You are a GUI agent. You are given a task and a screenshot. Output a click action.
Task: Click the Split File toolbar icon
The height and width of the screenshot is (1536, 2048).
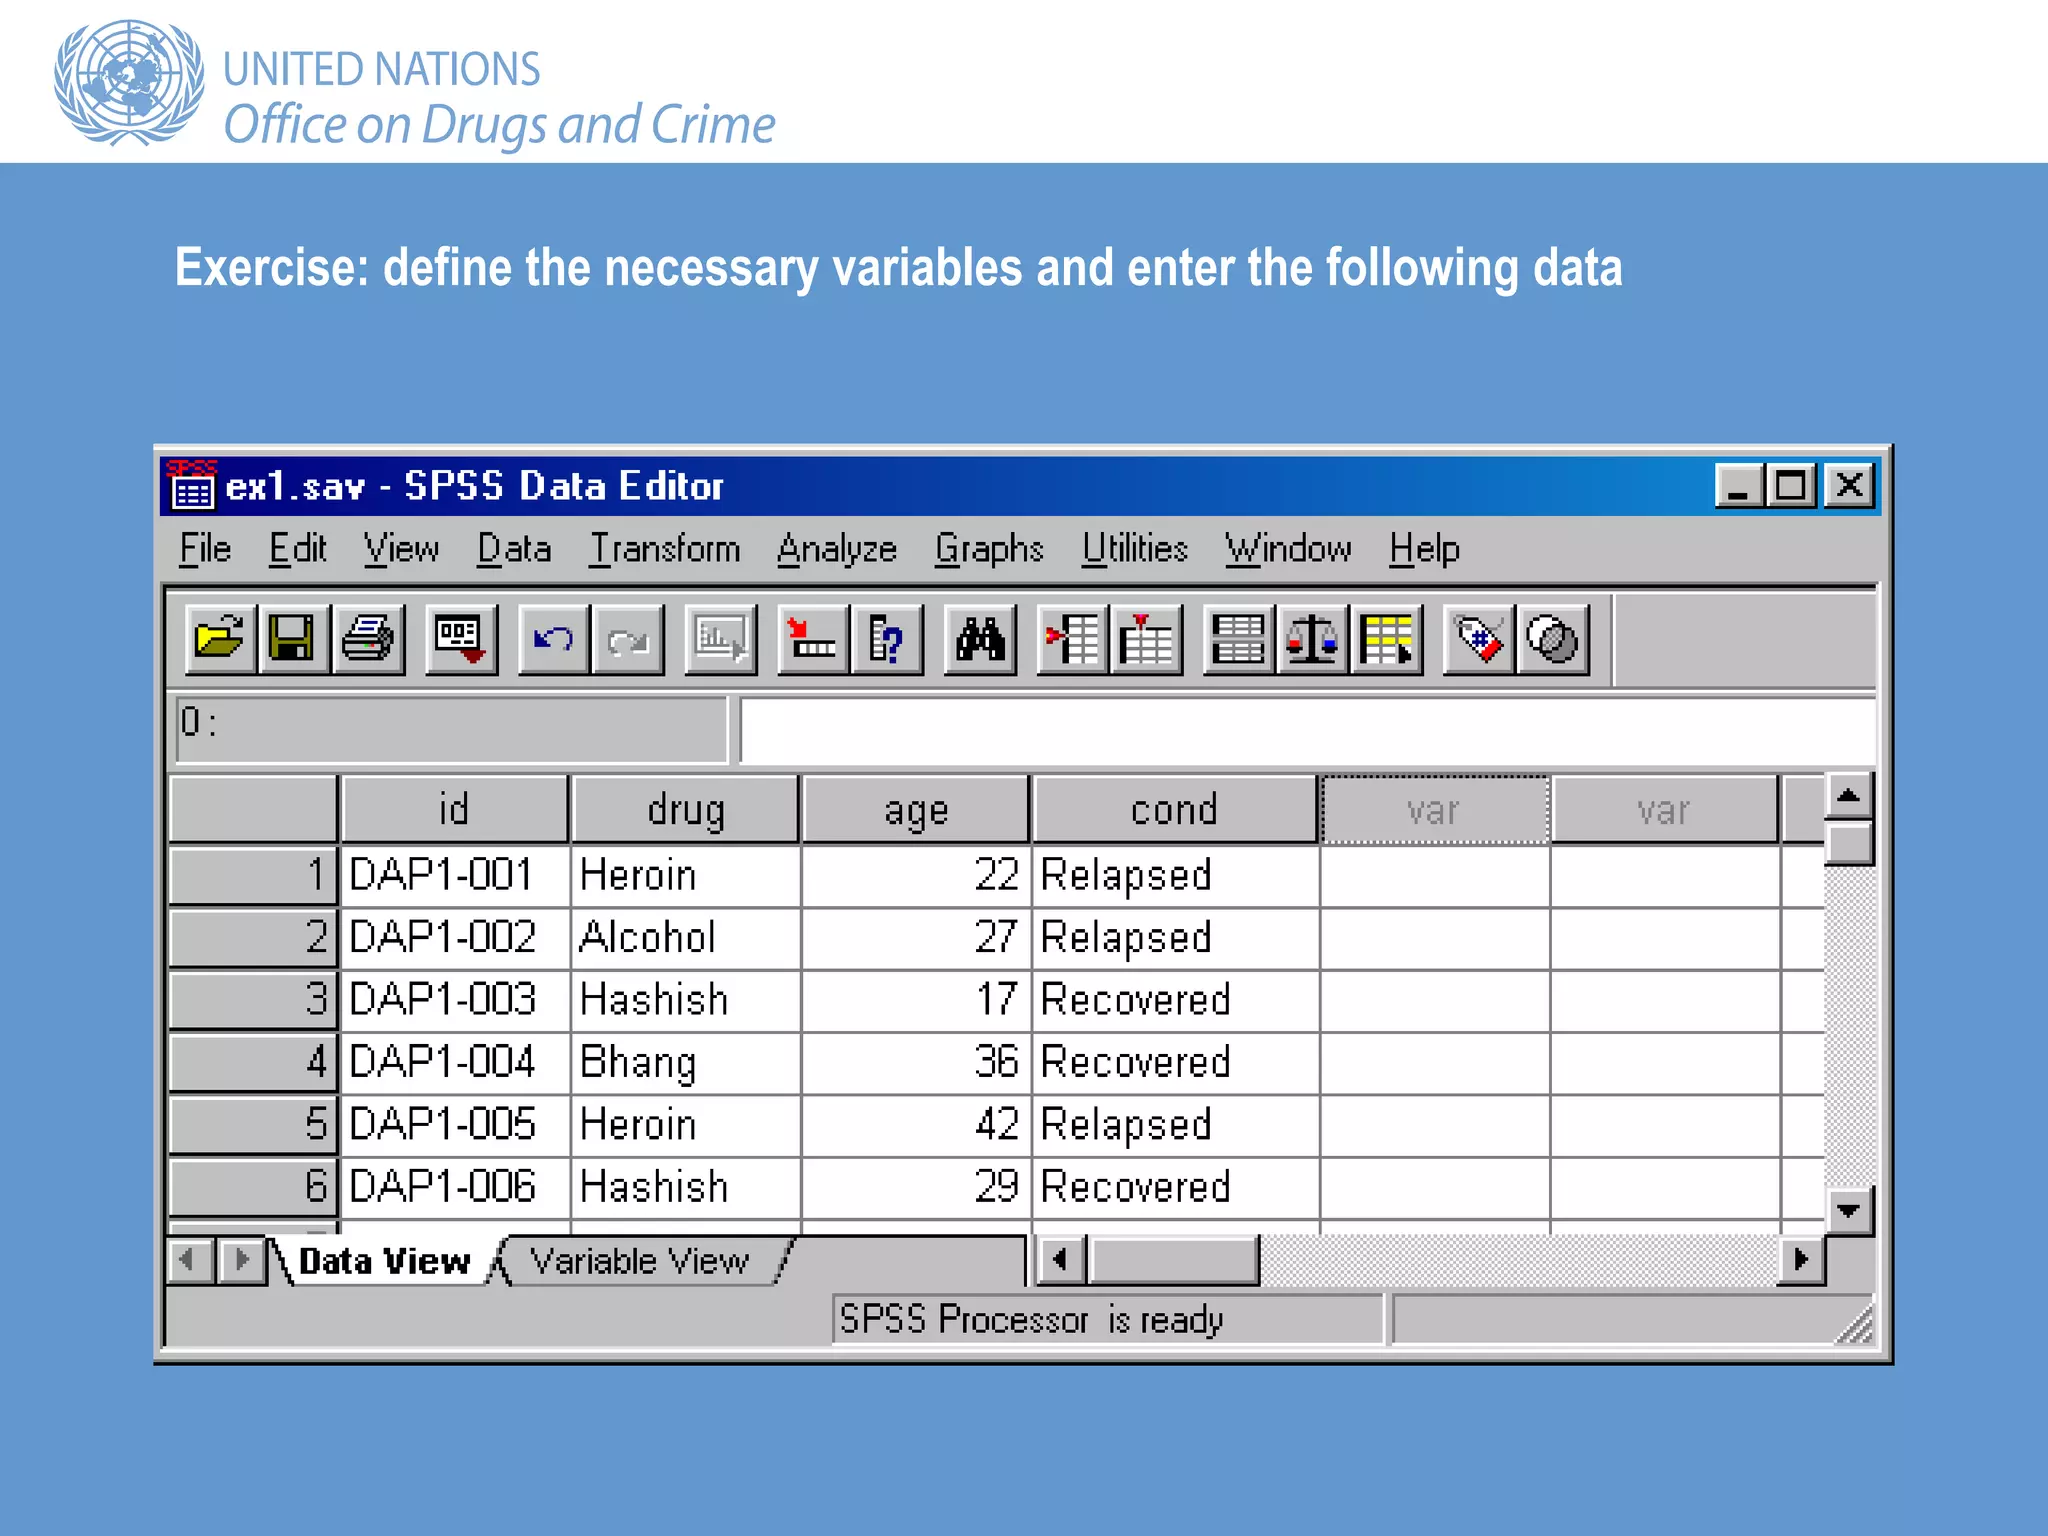pyautogui.click(x=1238, y=639)
